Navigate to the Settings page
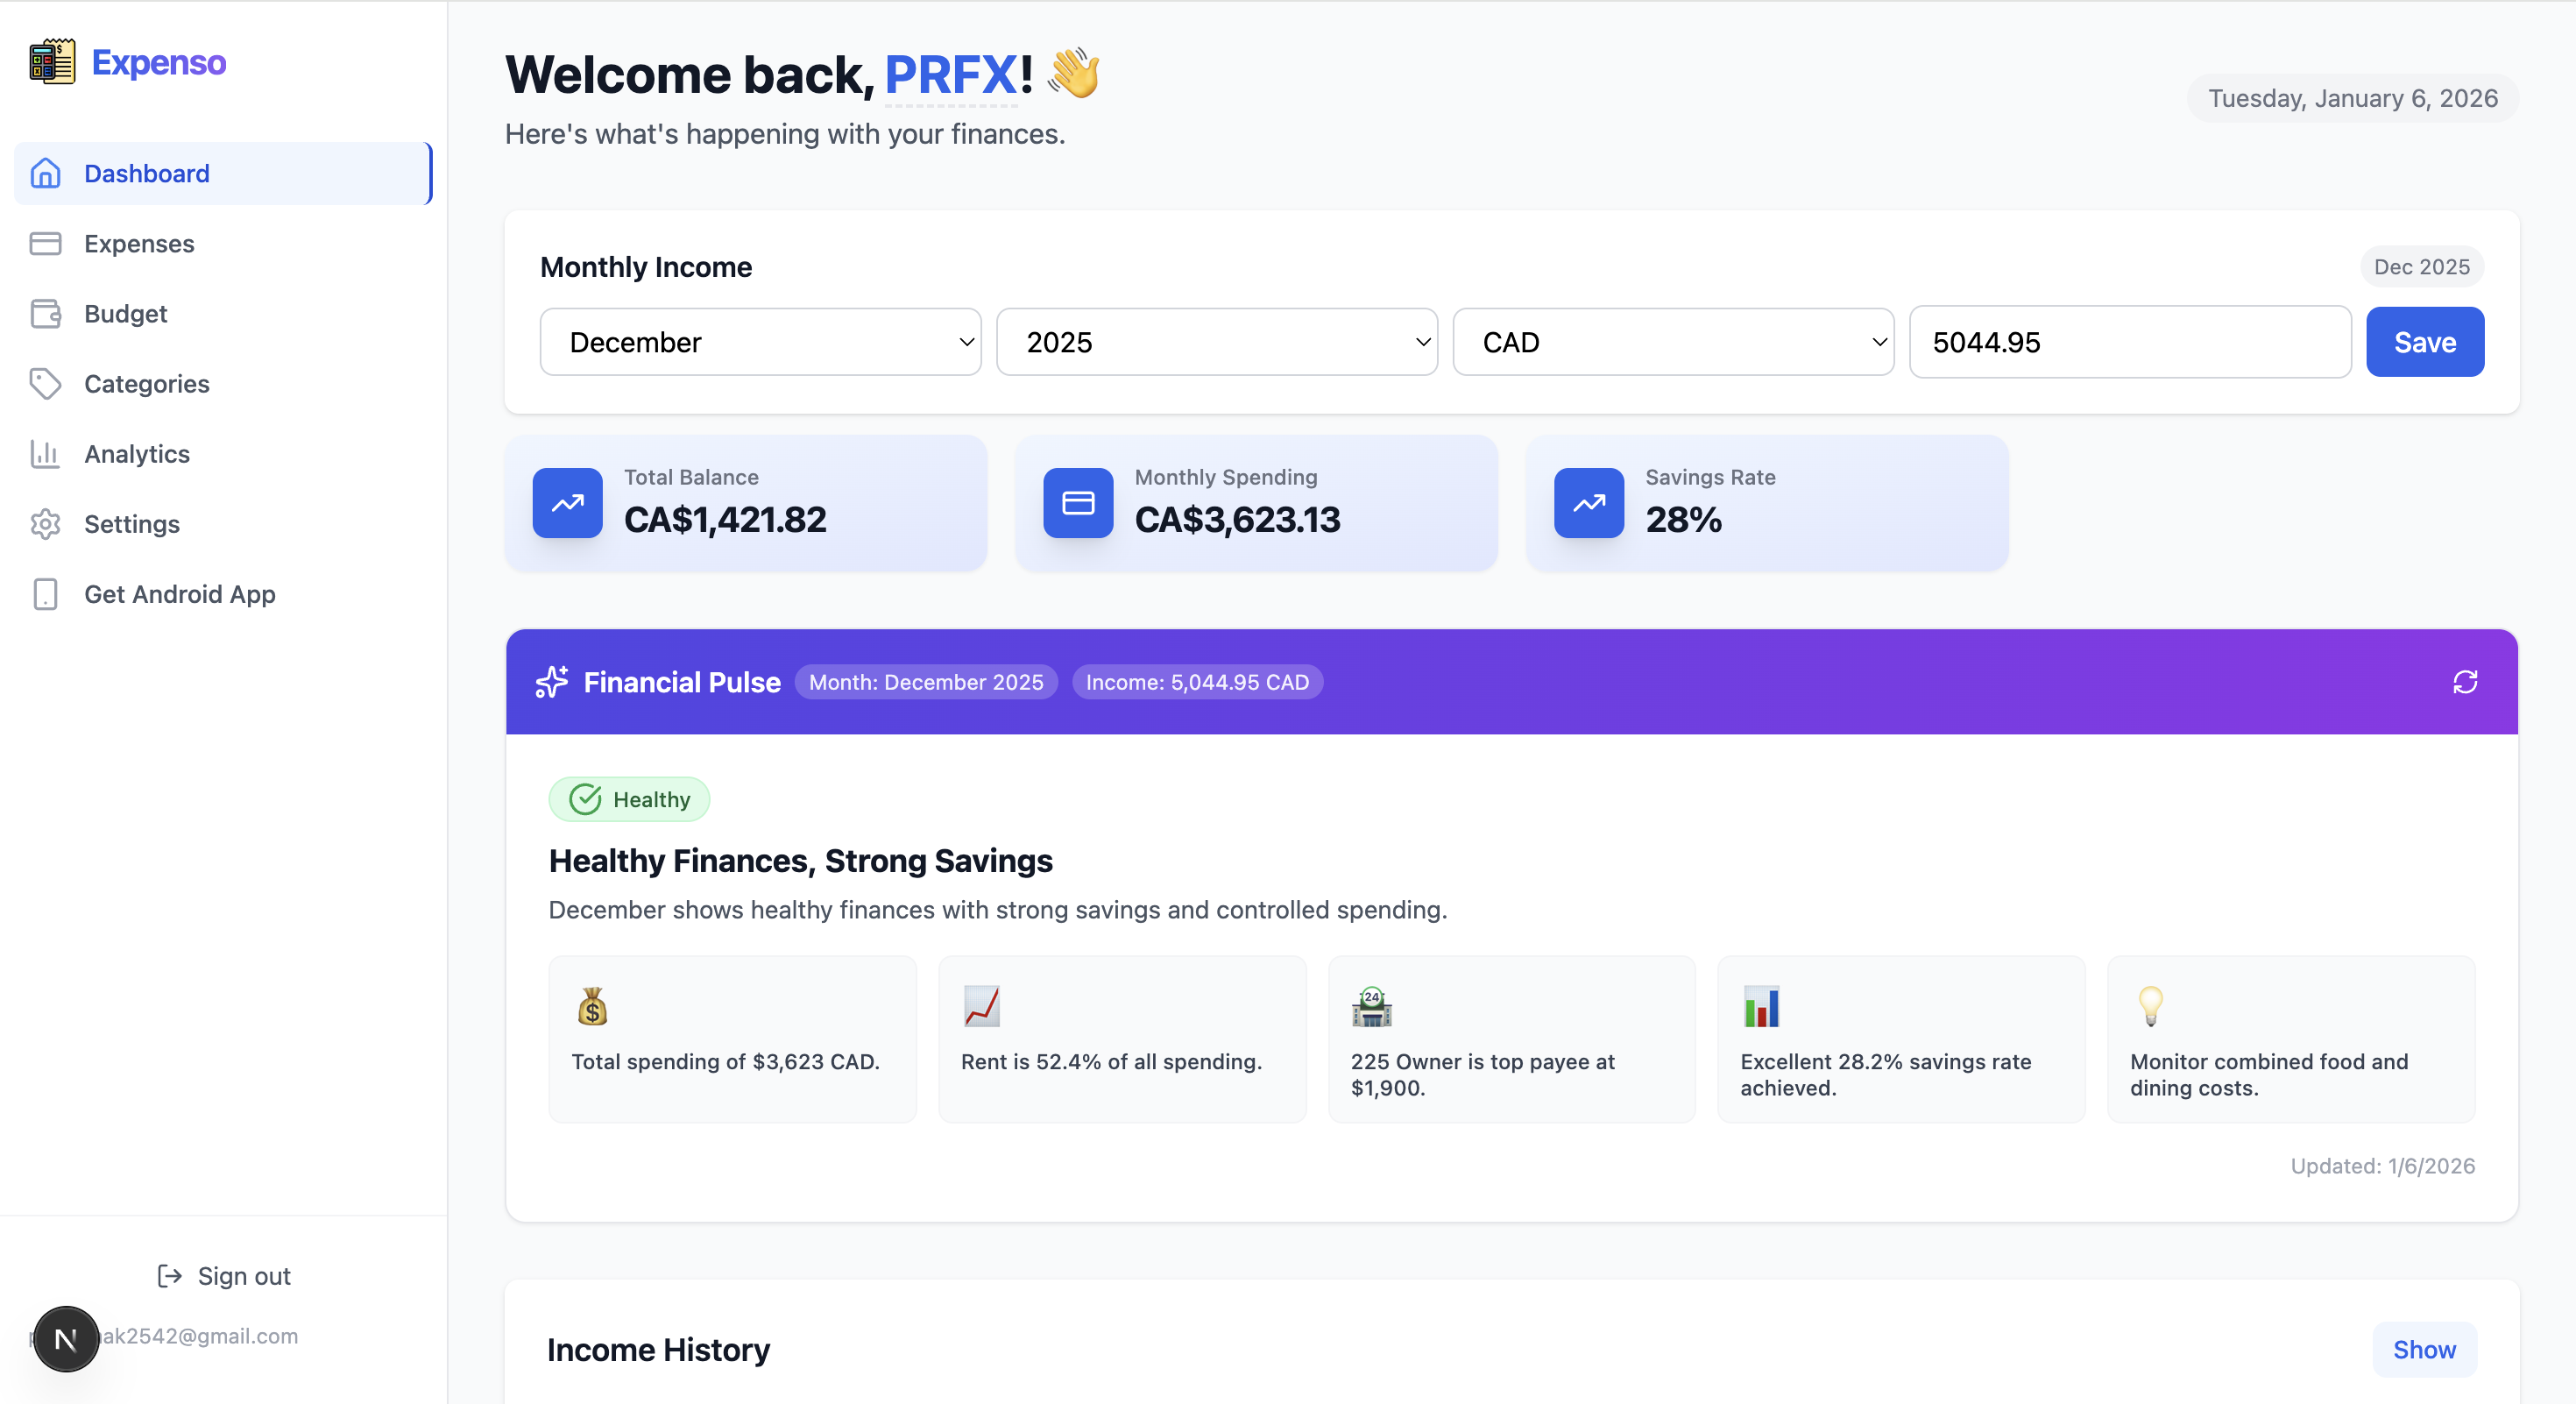 coord(133,523)
